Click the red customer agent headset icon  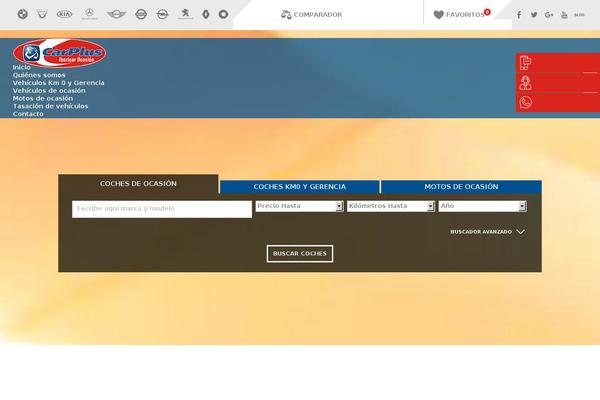pos(525,83)
